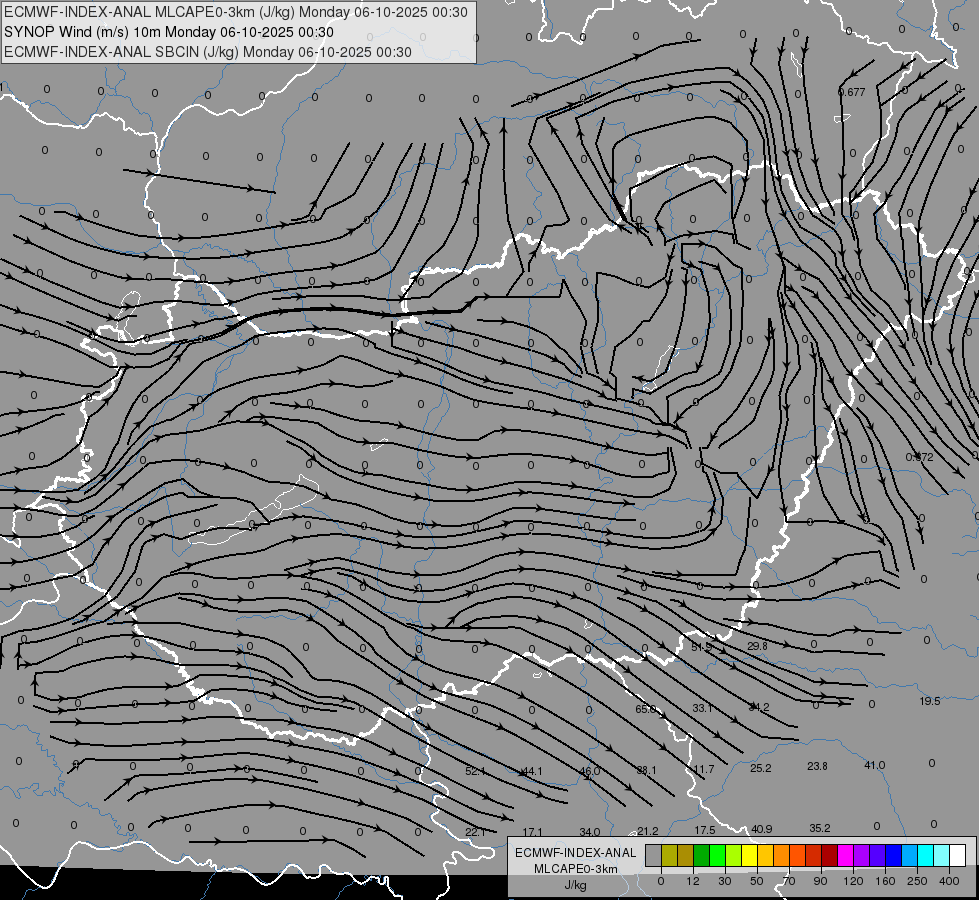Image resolution: width=979 pixels, height=900 pixels.
Task: Pick the bright green legend swatch
Action: point(717,855)
